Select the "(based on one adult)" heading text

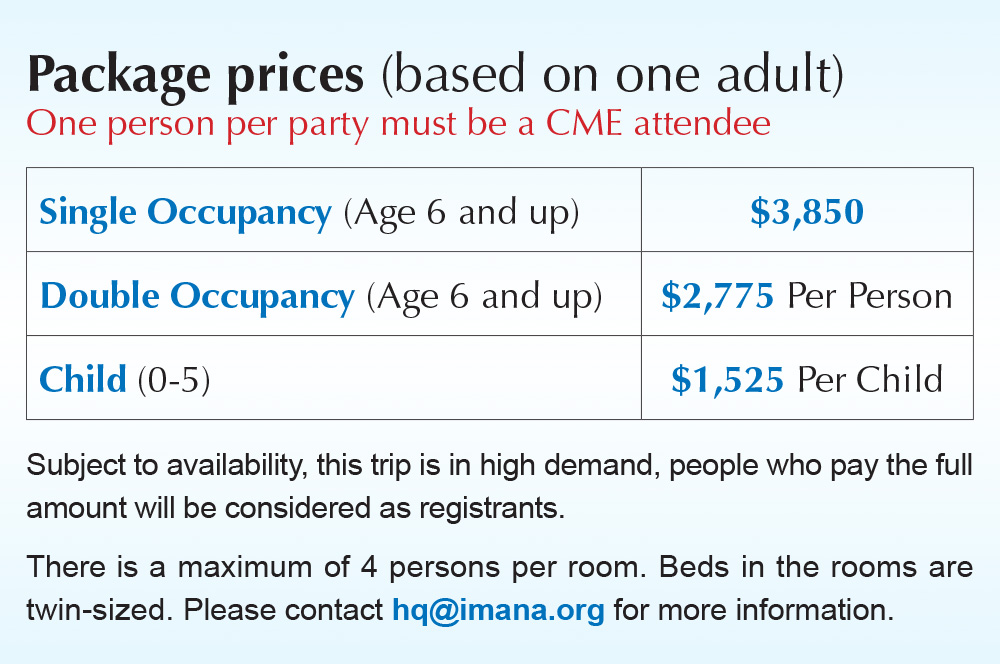point(612,75)
